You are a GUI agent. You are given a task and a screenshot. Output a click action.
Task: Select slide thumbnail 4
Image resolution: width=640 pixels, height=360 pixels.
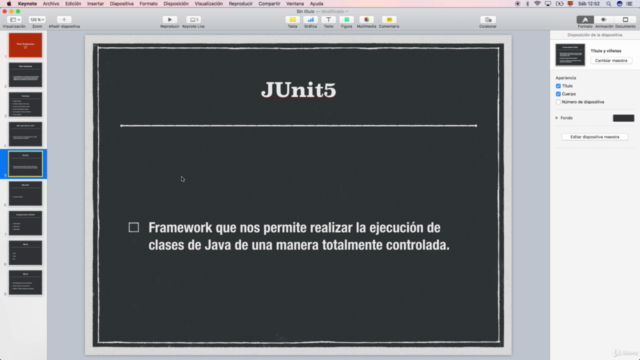[x=25, y=134]
